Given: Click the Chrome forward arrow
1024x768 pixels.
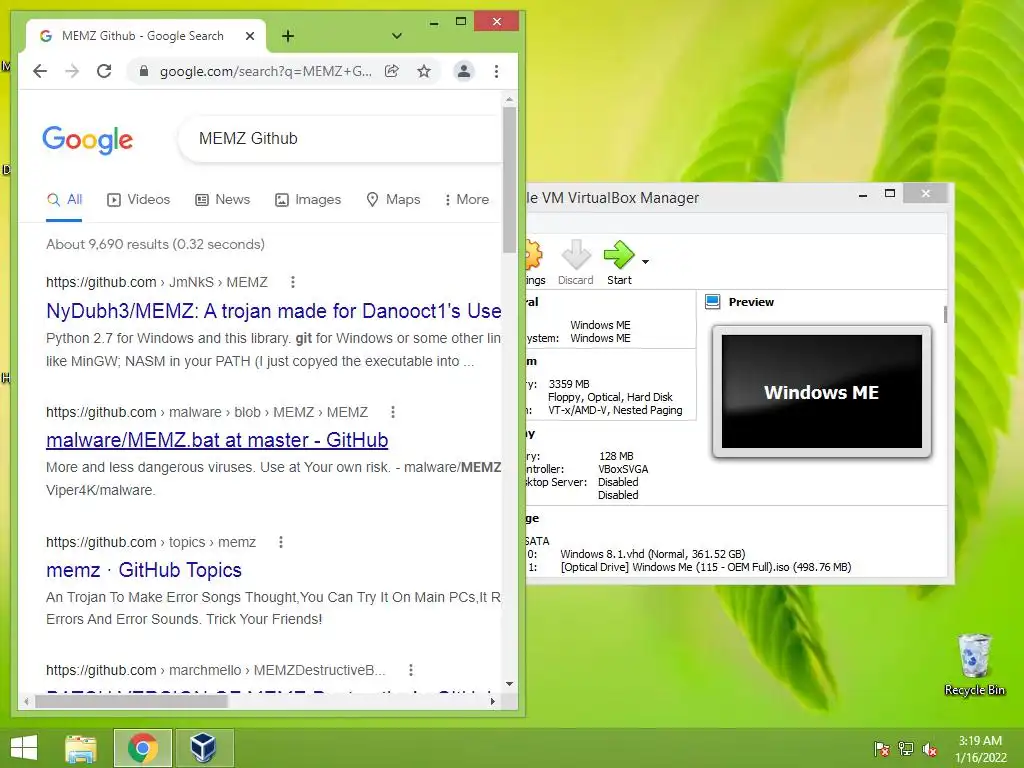Looking at the screenshot, I should (72, 71).
